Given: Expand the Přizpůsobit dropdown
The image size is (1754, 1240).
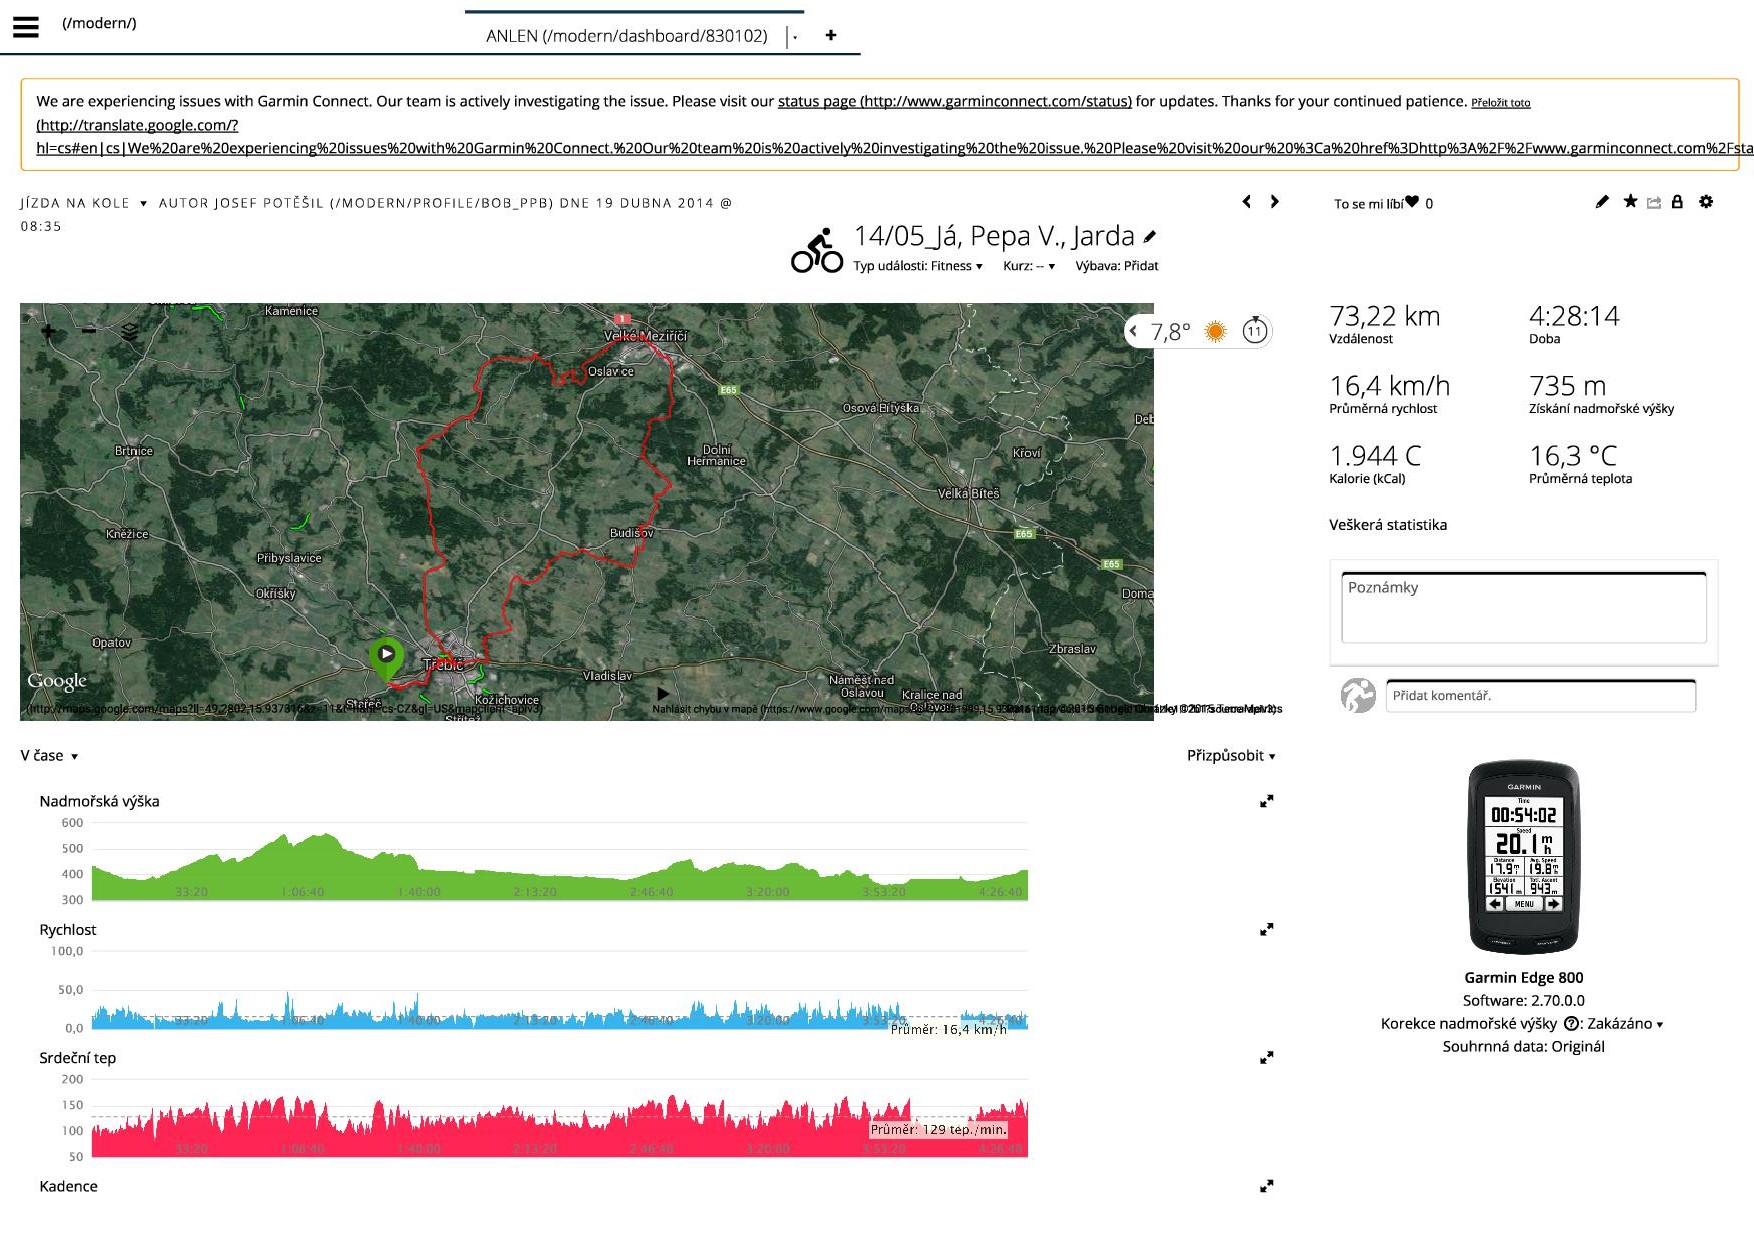Looking at the screenshot, I should click(x=1230, y=756).
